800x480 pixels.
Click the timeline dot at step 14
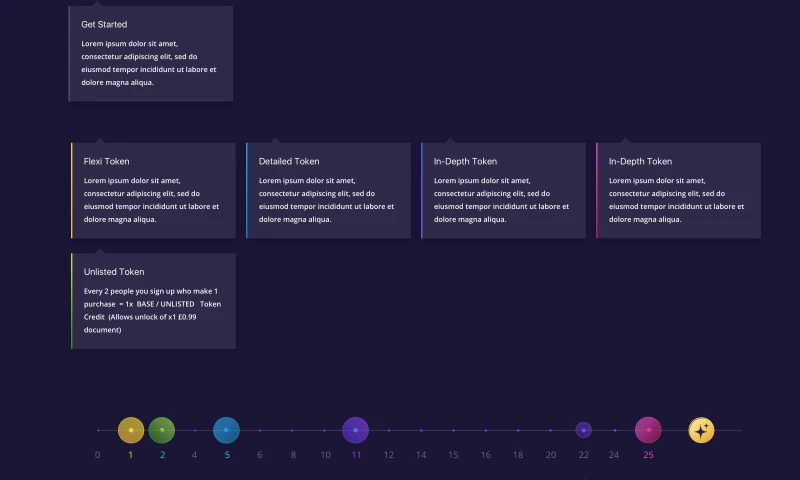pos(421,430)
